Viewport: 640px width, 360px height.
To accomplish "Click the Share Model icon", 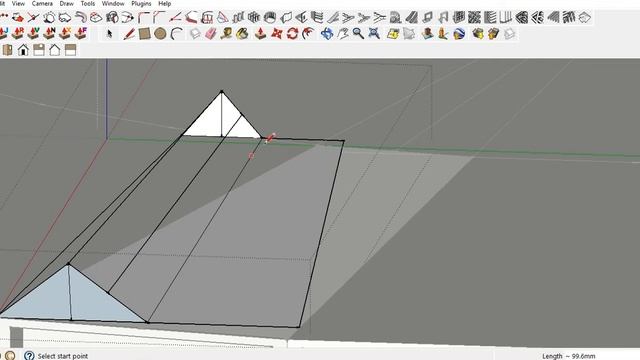I will tap(493, 33).
